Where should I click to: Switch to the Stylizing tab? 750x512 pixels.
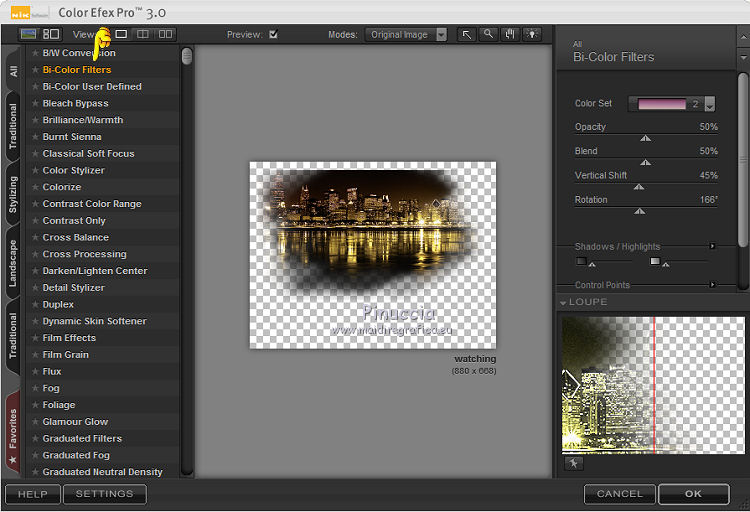(x=13, y=194)
